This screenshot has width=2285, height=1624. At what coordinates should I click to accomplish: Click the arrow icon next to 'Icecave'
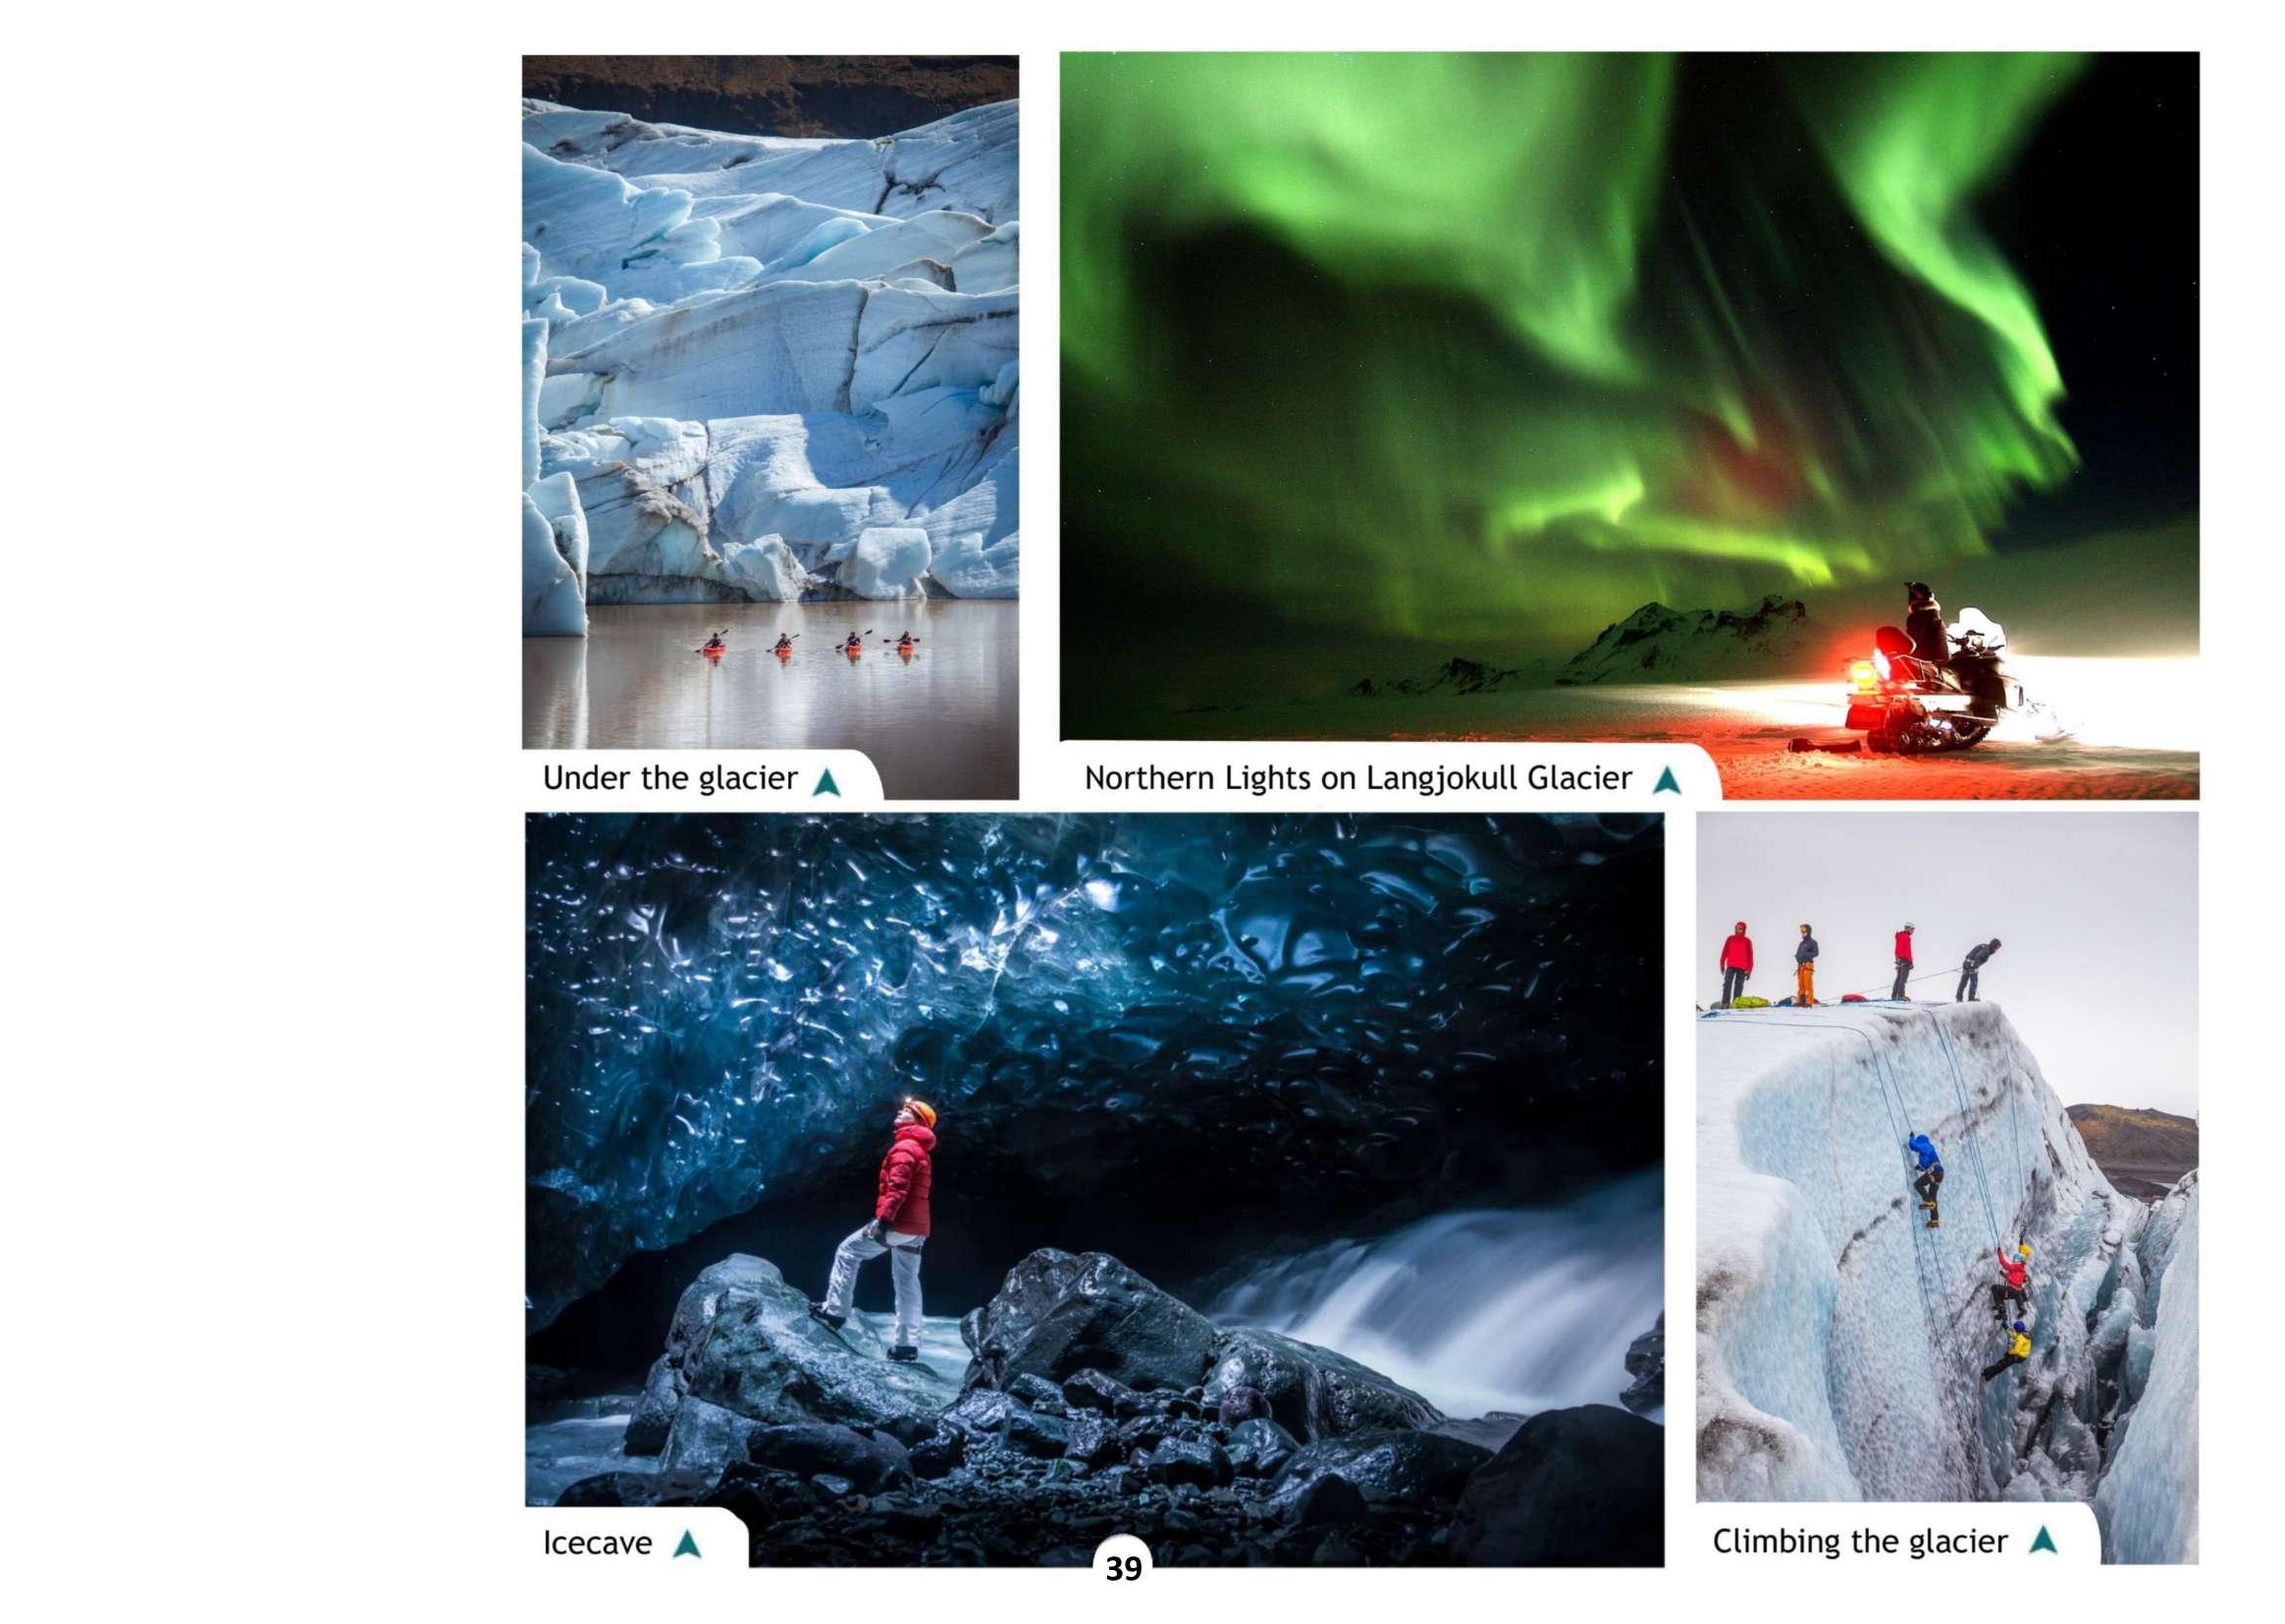[686, 1545]
